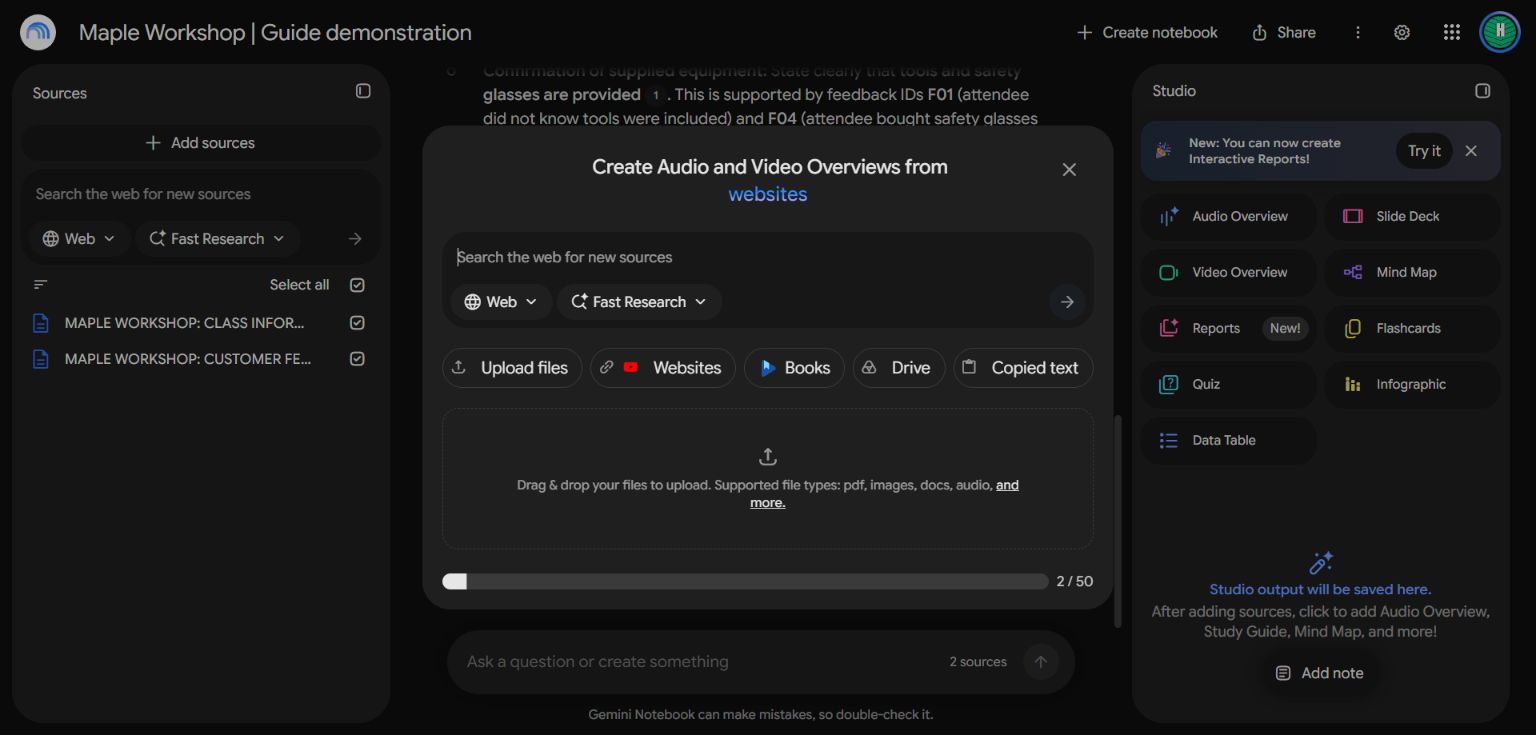Image resolution: width=1536 pixels, height=735 pixels.
Task: Open the account avatar menu
Action: [1499, 32]
